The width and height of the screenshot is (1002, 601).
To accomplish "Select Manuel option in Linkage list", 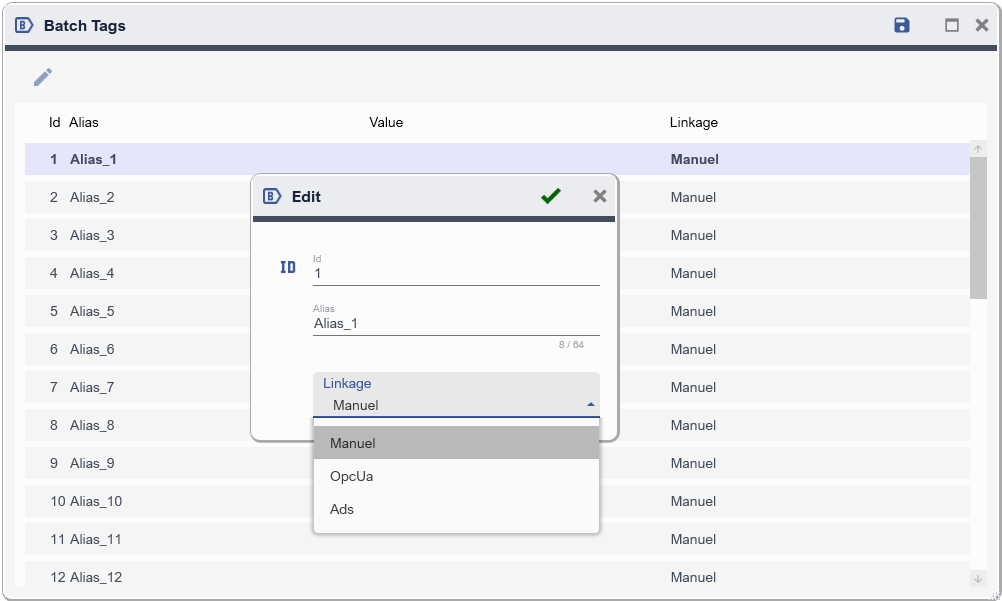I will click(456, 443).
